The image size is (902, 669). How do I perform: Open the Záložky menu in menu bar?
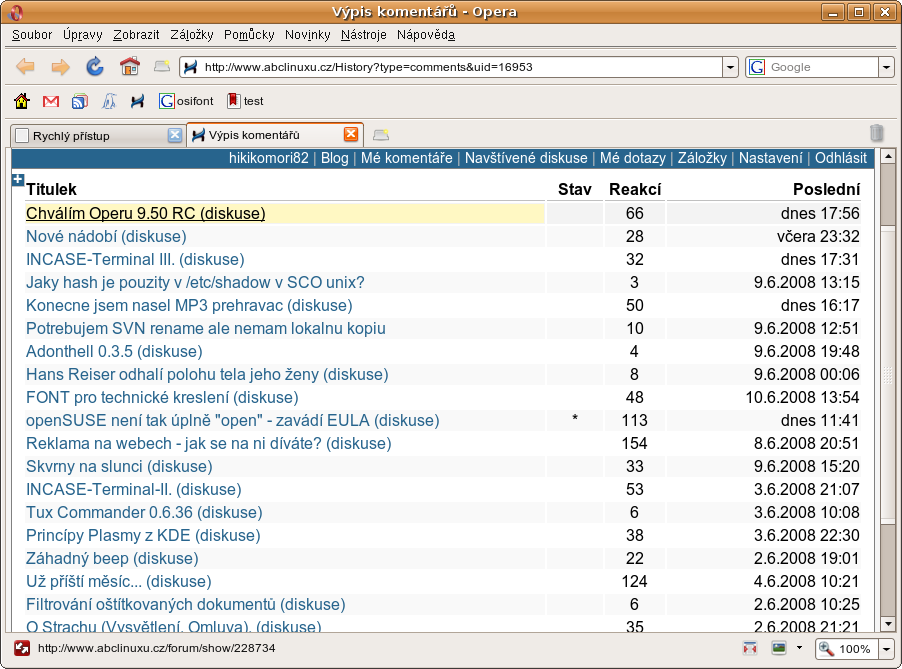click(x=191, y=34)
